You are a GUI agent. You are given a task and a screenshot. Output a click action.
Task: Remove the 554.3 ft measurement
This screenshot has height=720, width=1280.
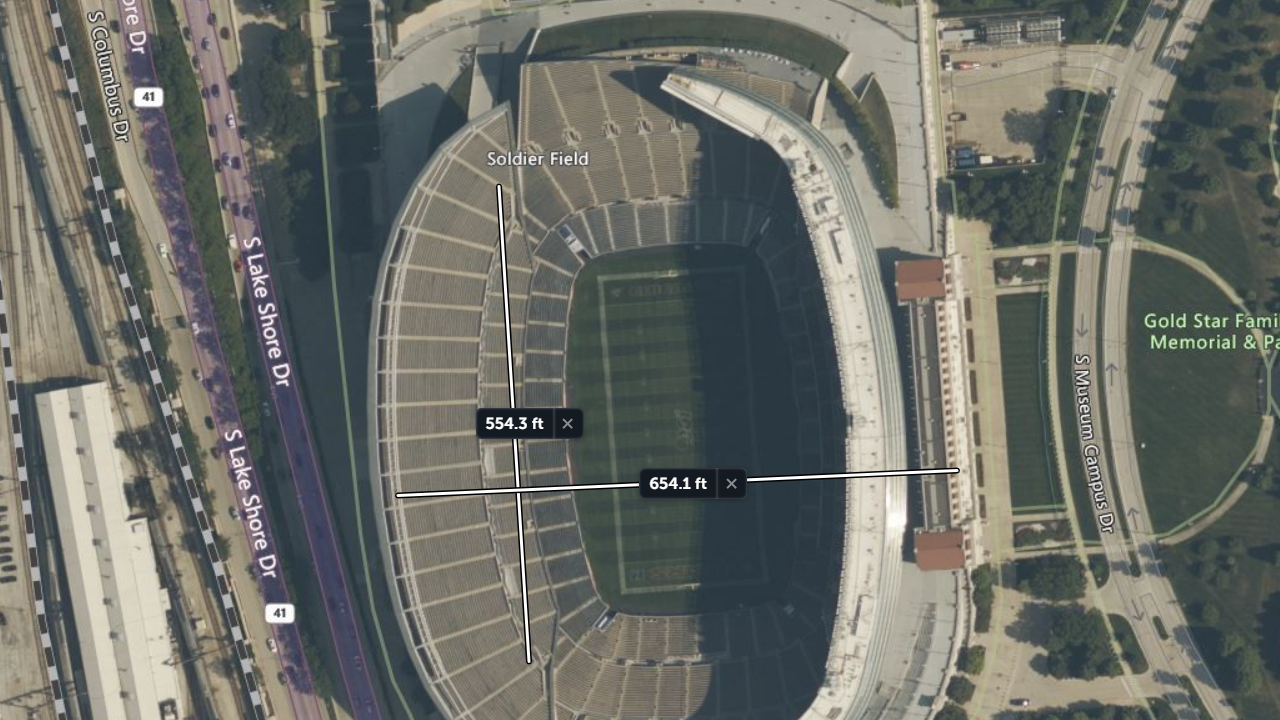[567, 424]
